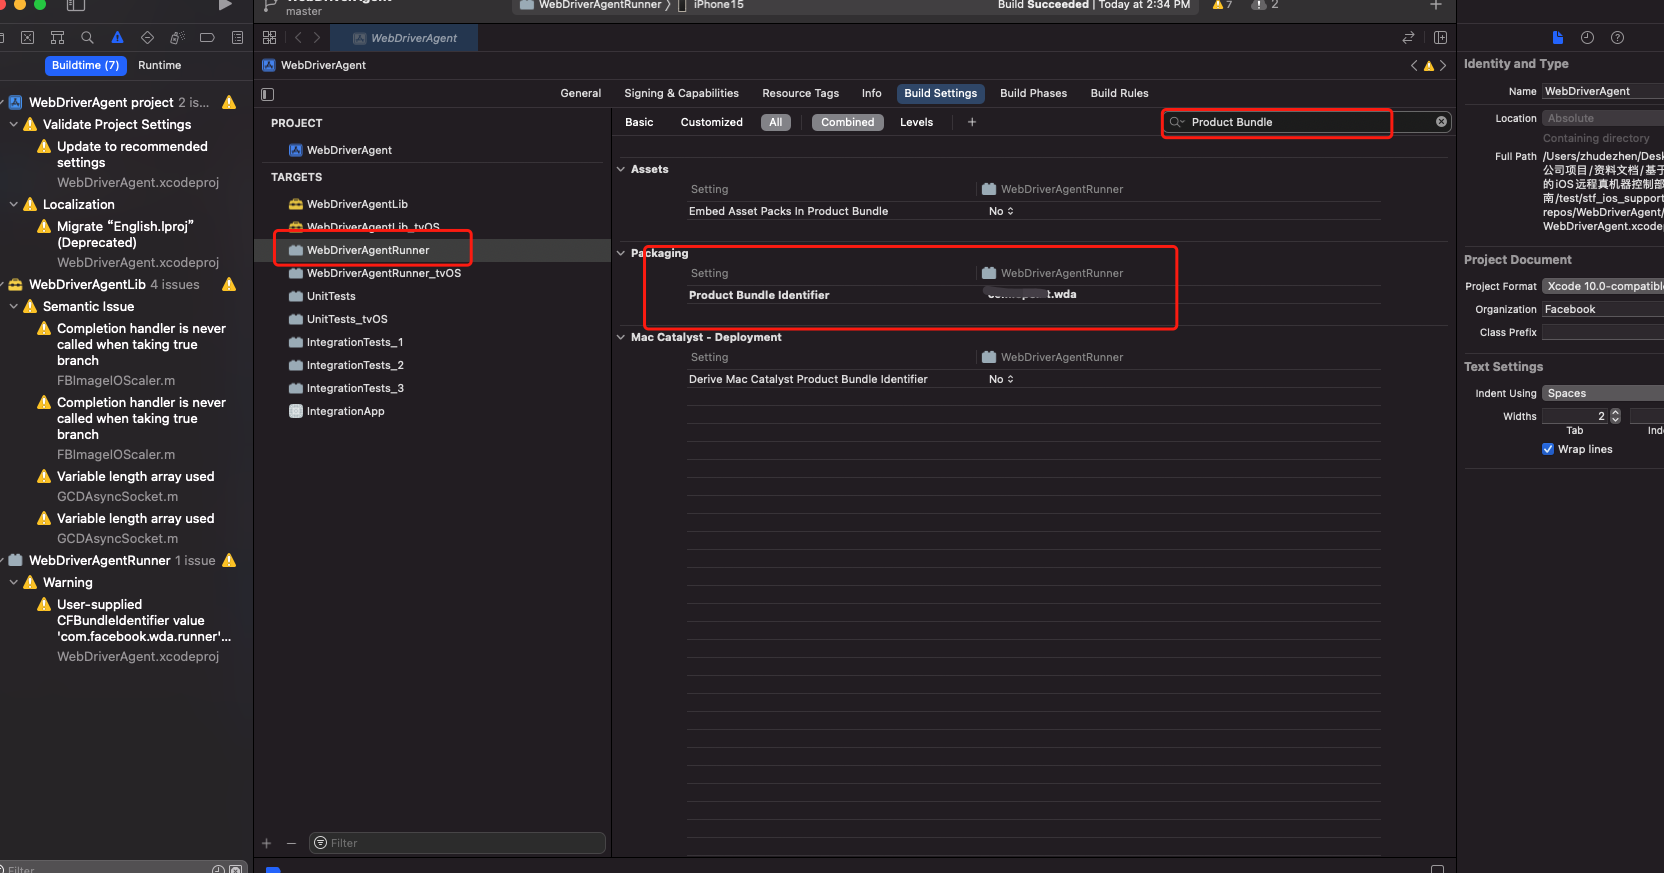Click the Run play button
Image resolution: width=1664 pixels, height=873 pixels.
[225, 5]
